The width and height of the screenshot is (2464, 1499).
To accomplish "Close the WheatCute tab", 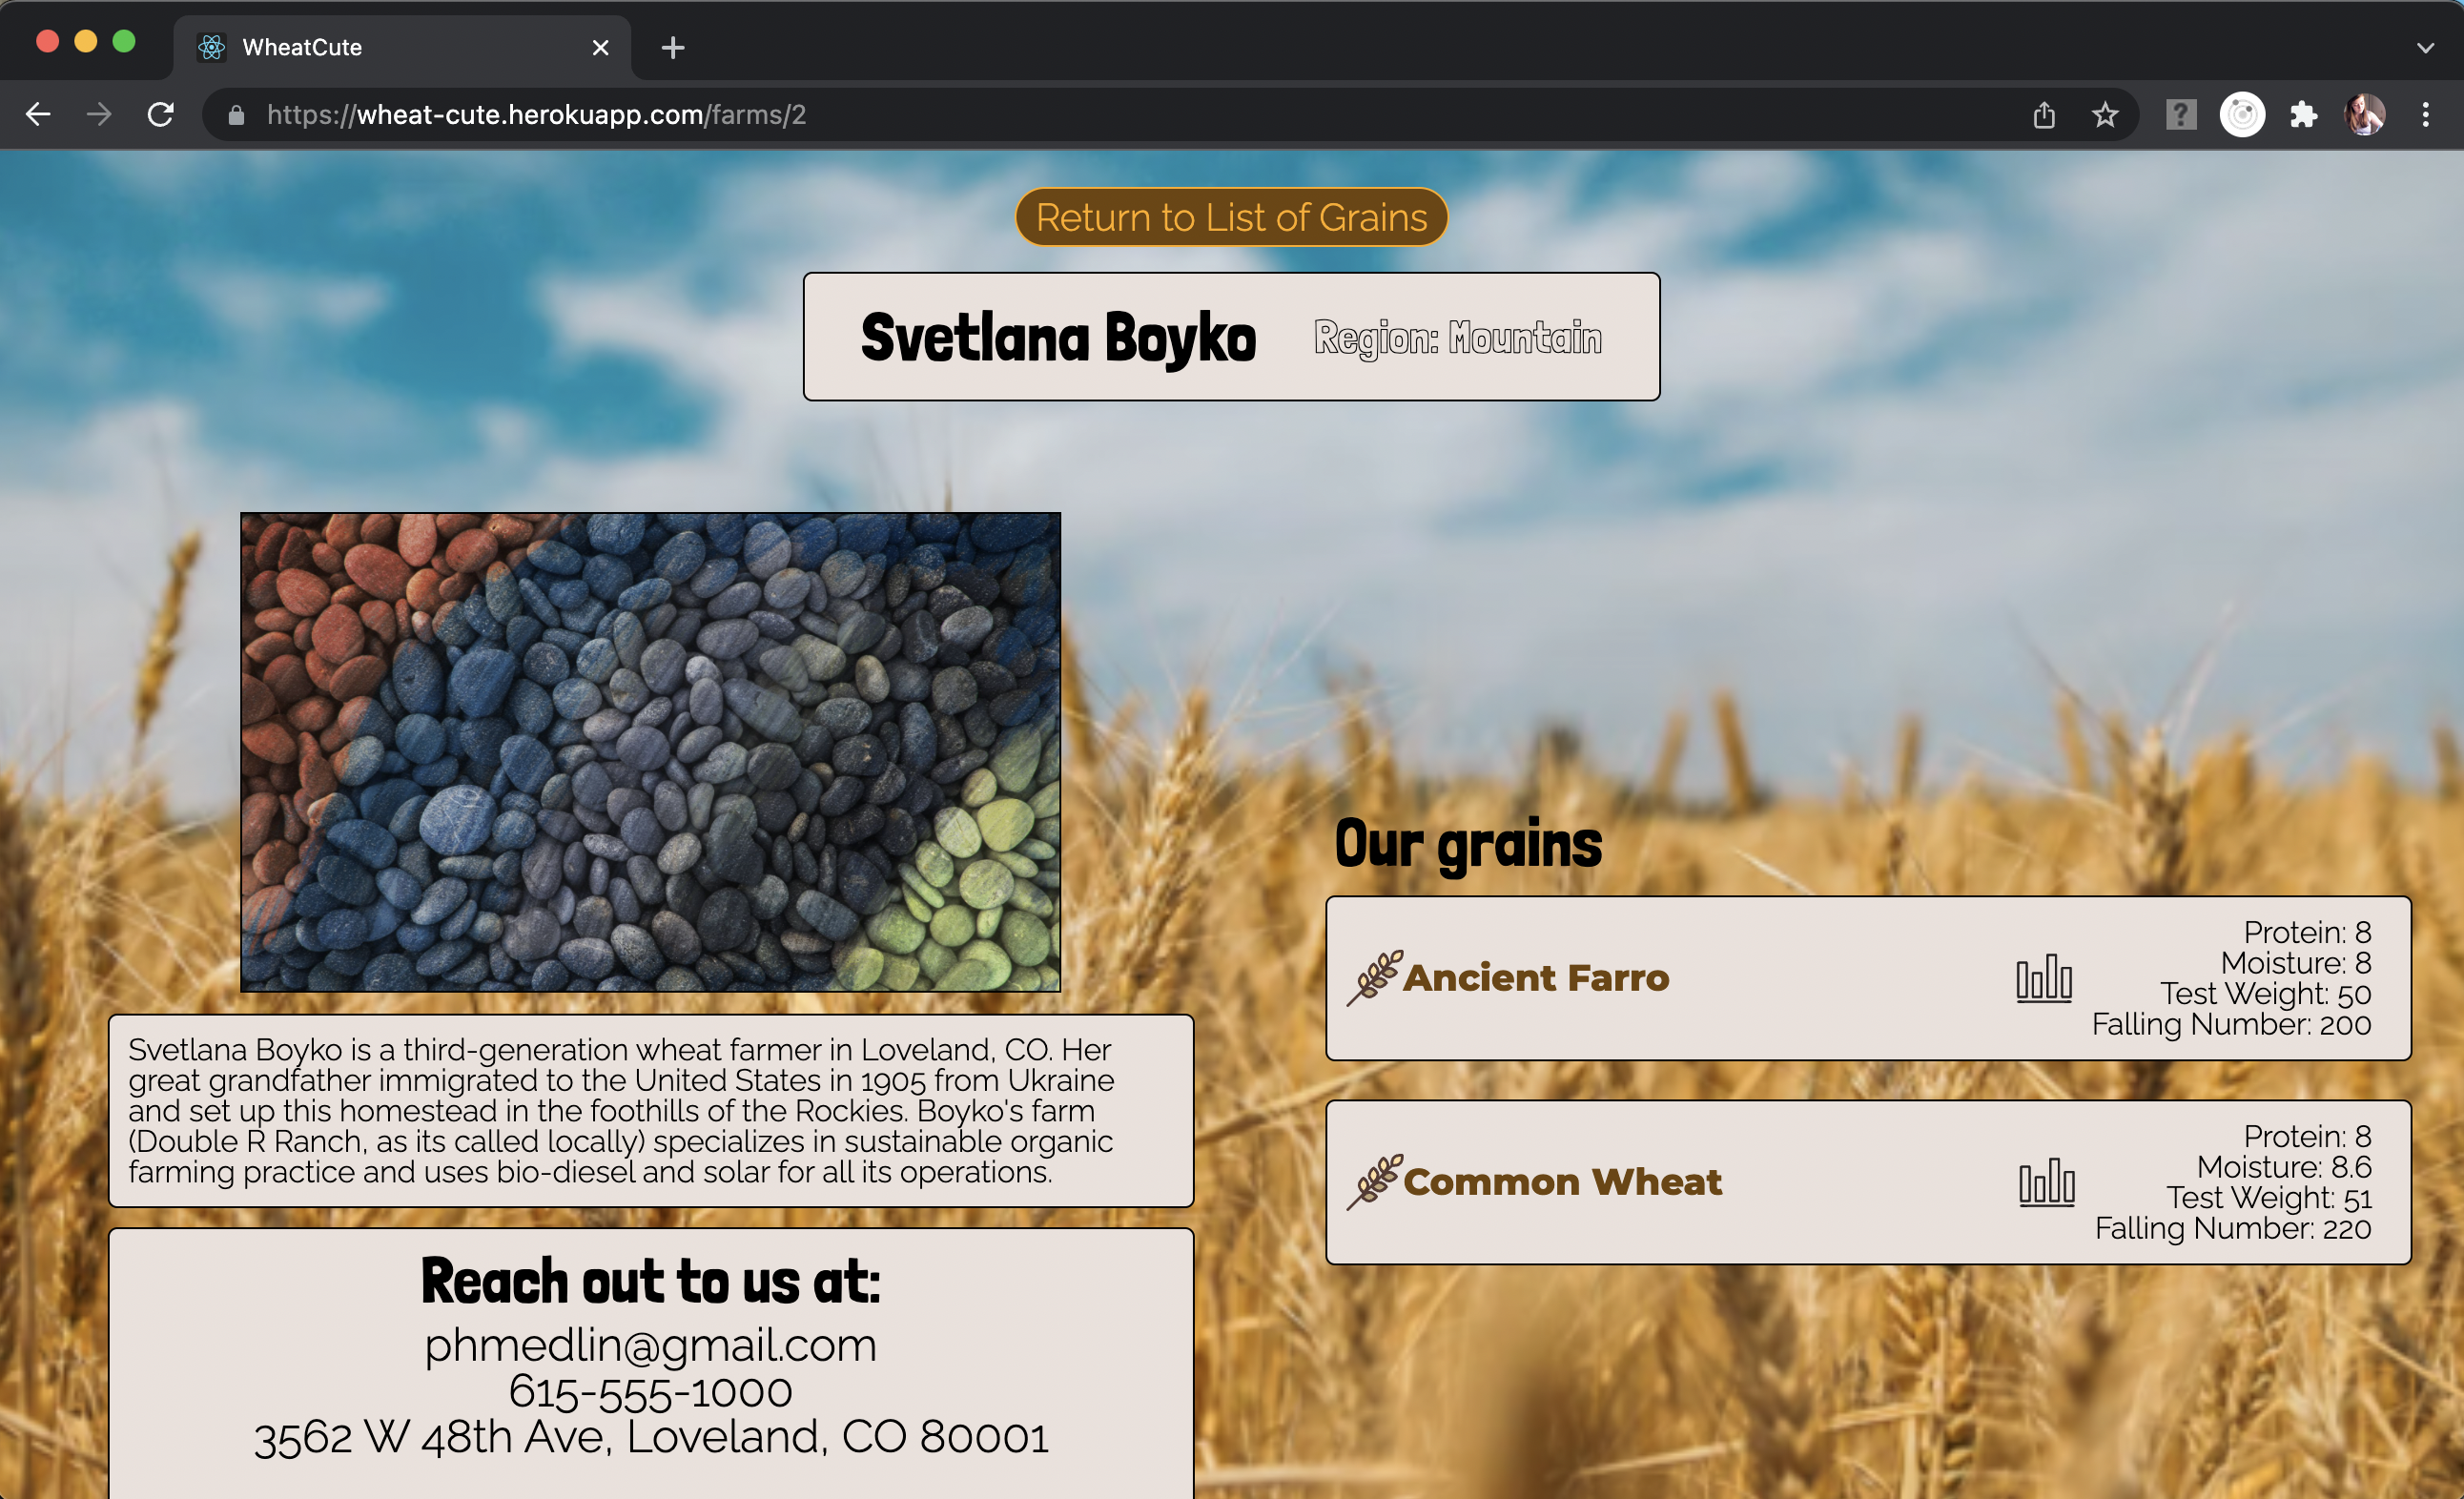I will pyautogui.click(x=600, y=47).
